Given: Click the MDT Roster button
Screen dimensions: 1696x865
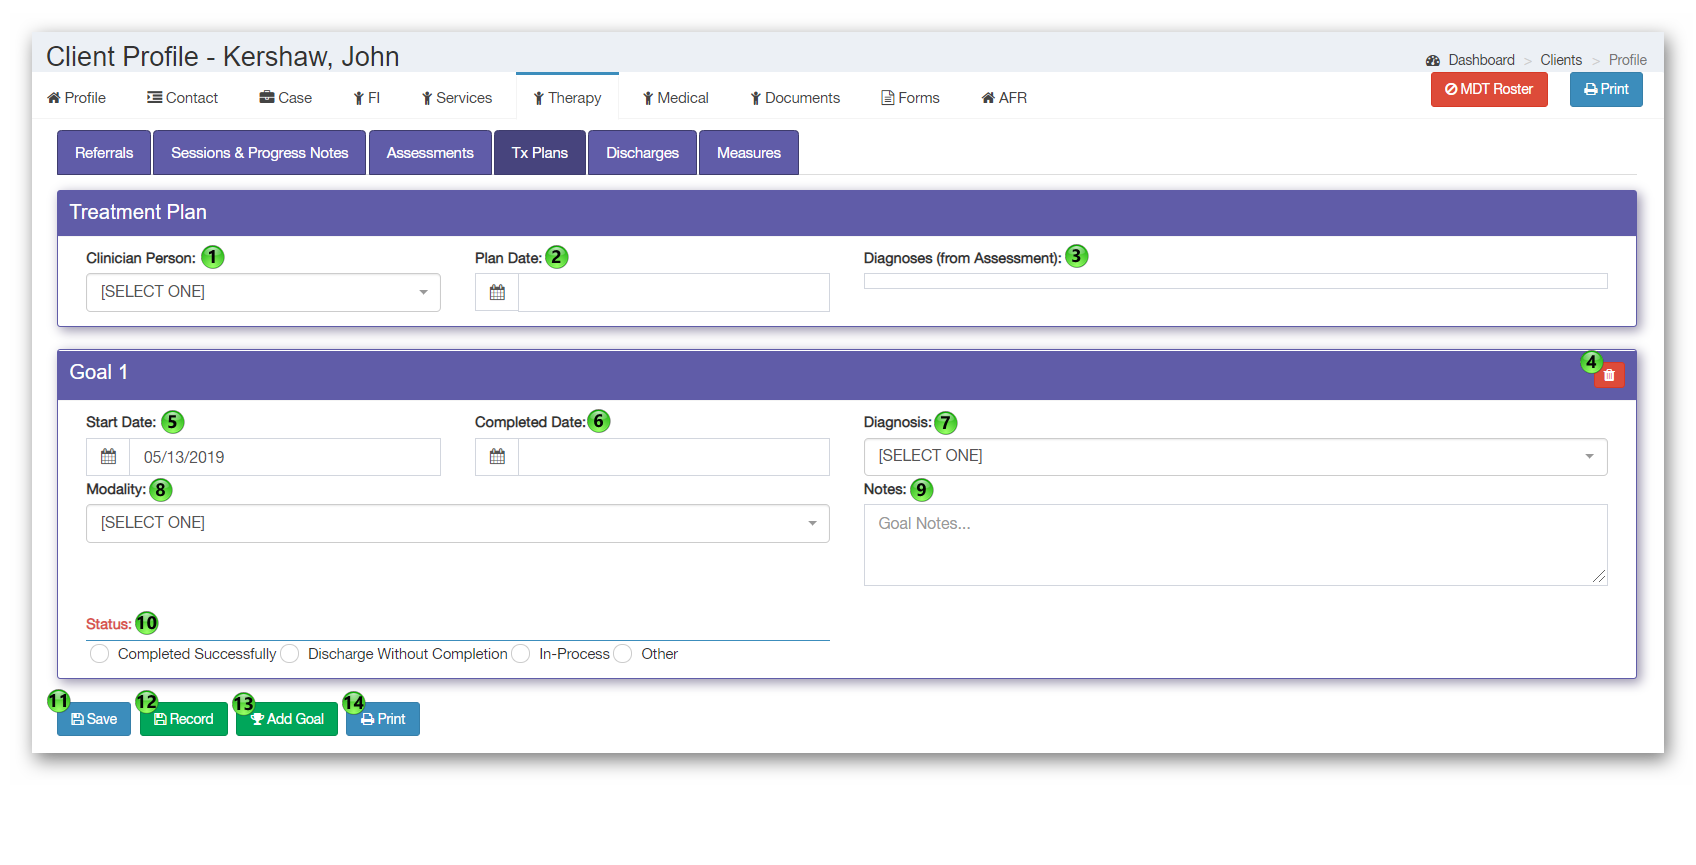Looking at the screenshot, I should [1489, 89].
